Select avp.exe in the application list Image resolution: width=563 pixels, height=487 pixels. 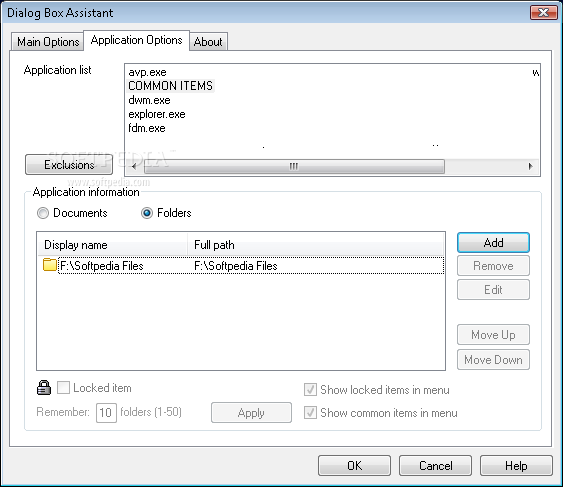click(x=147, y=72)
